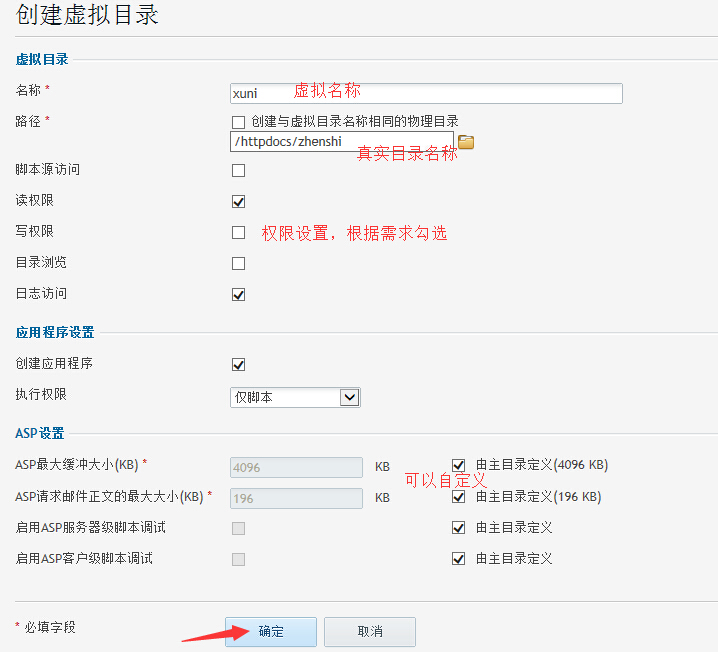Uncheck 由主目录定义 for ASP服务器级脚本调试
The height and width of the screenshot is (652, 718).
pyautogui.click(x=459, y=528)
